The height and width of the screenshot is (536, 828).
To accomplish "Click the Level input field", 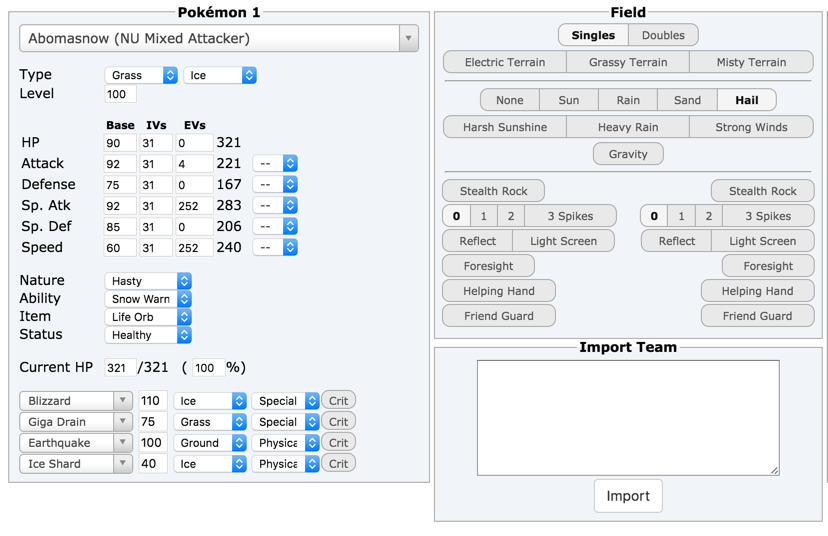I will pos(120,94).
